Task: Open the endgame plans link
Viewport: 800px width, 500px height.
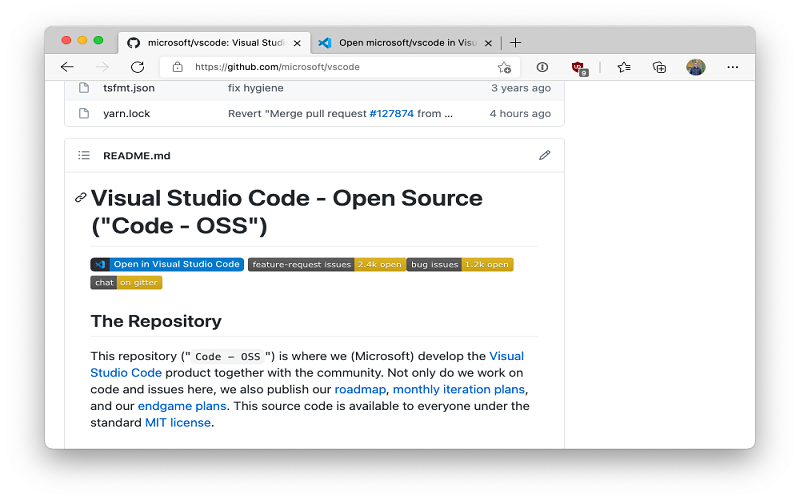Action: [182, 406]
